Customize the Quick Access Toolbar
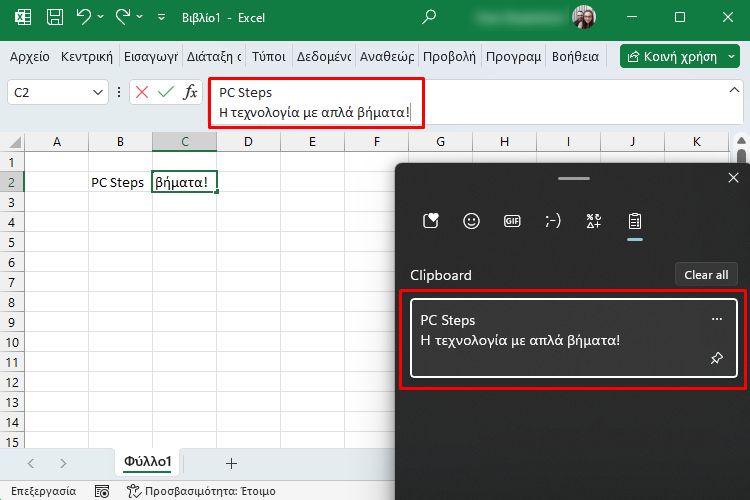 click(x=162, y=18)
